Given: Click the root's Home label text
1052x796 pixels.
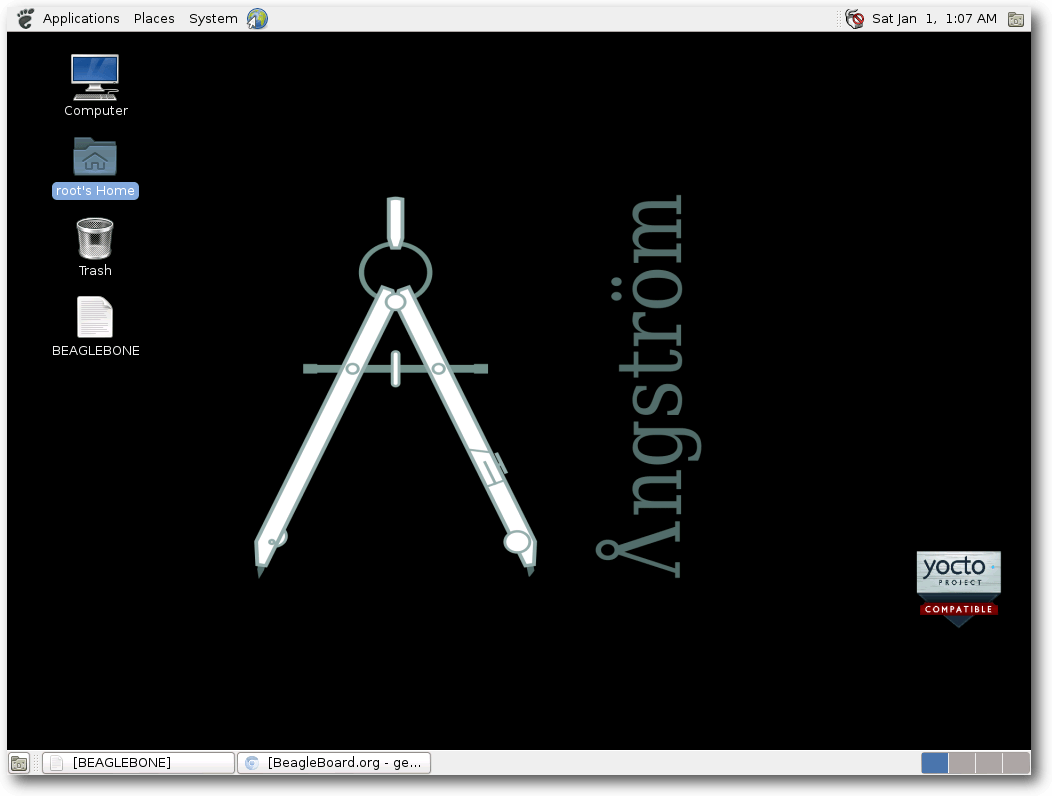Looking at the screenshot, I should coord(95,191).
